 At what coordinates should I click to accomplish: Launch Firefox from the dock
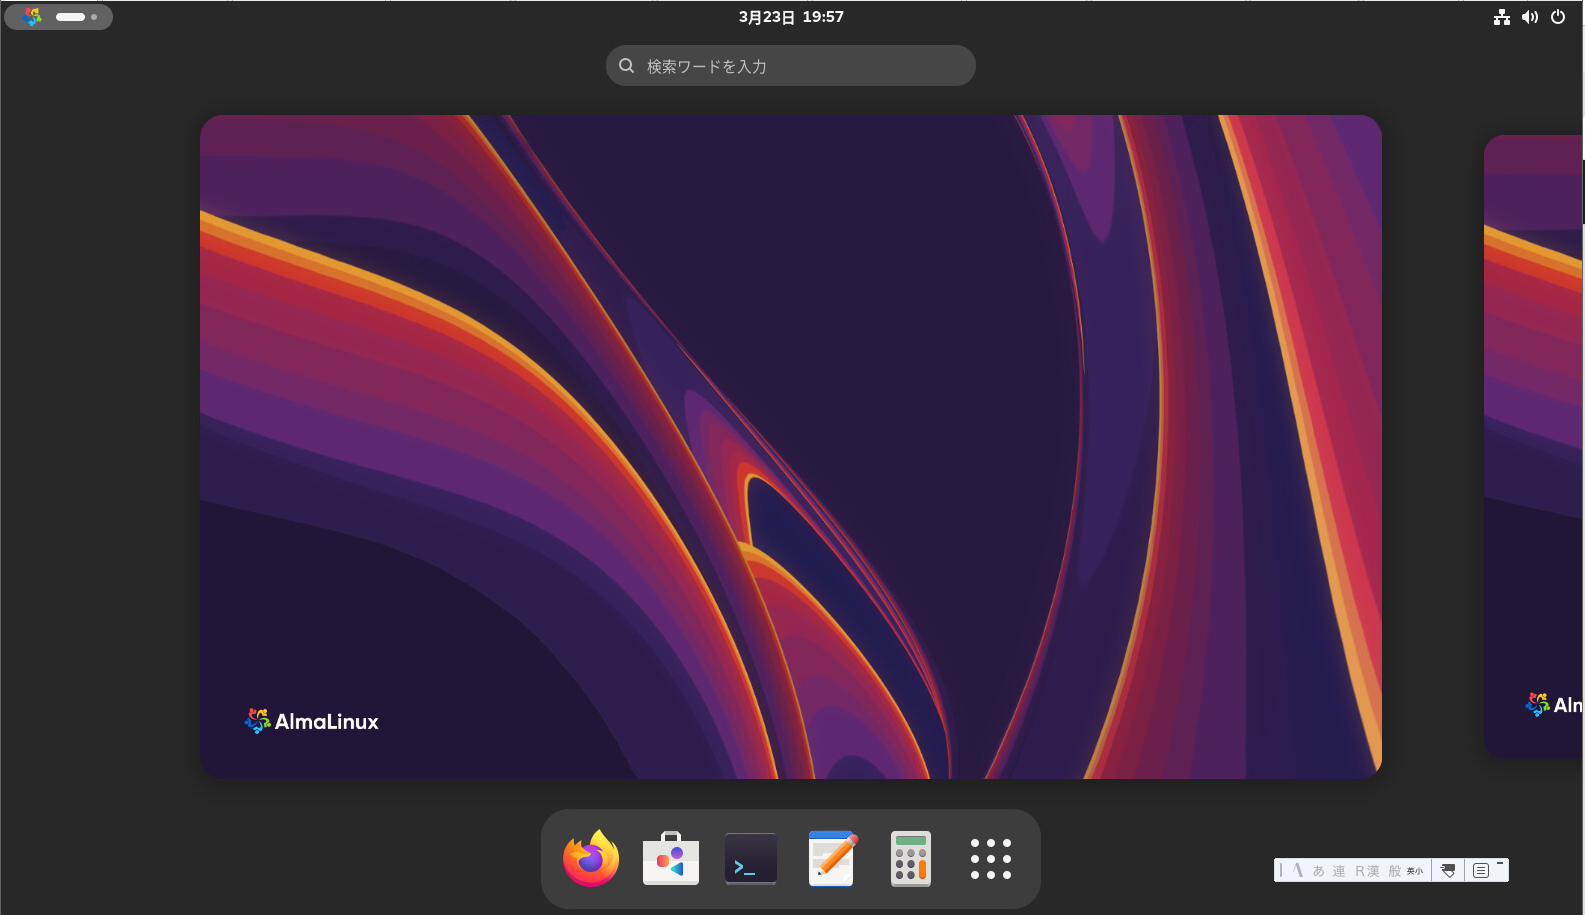pos(590,859)
